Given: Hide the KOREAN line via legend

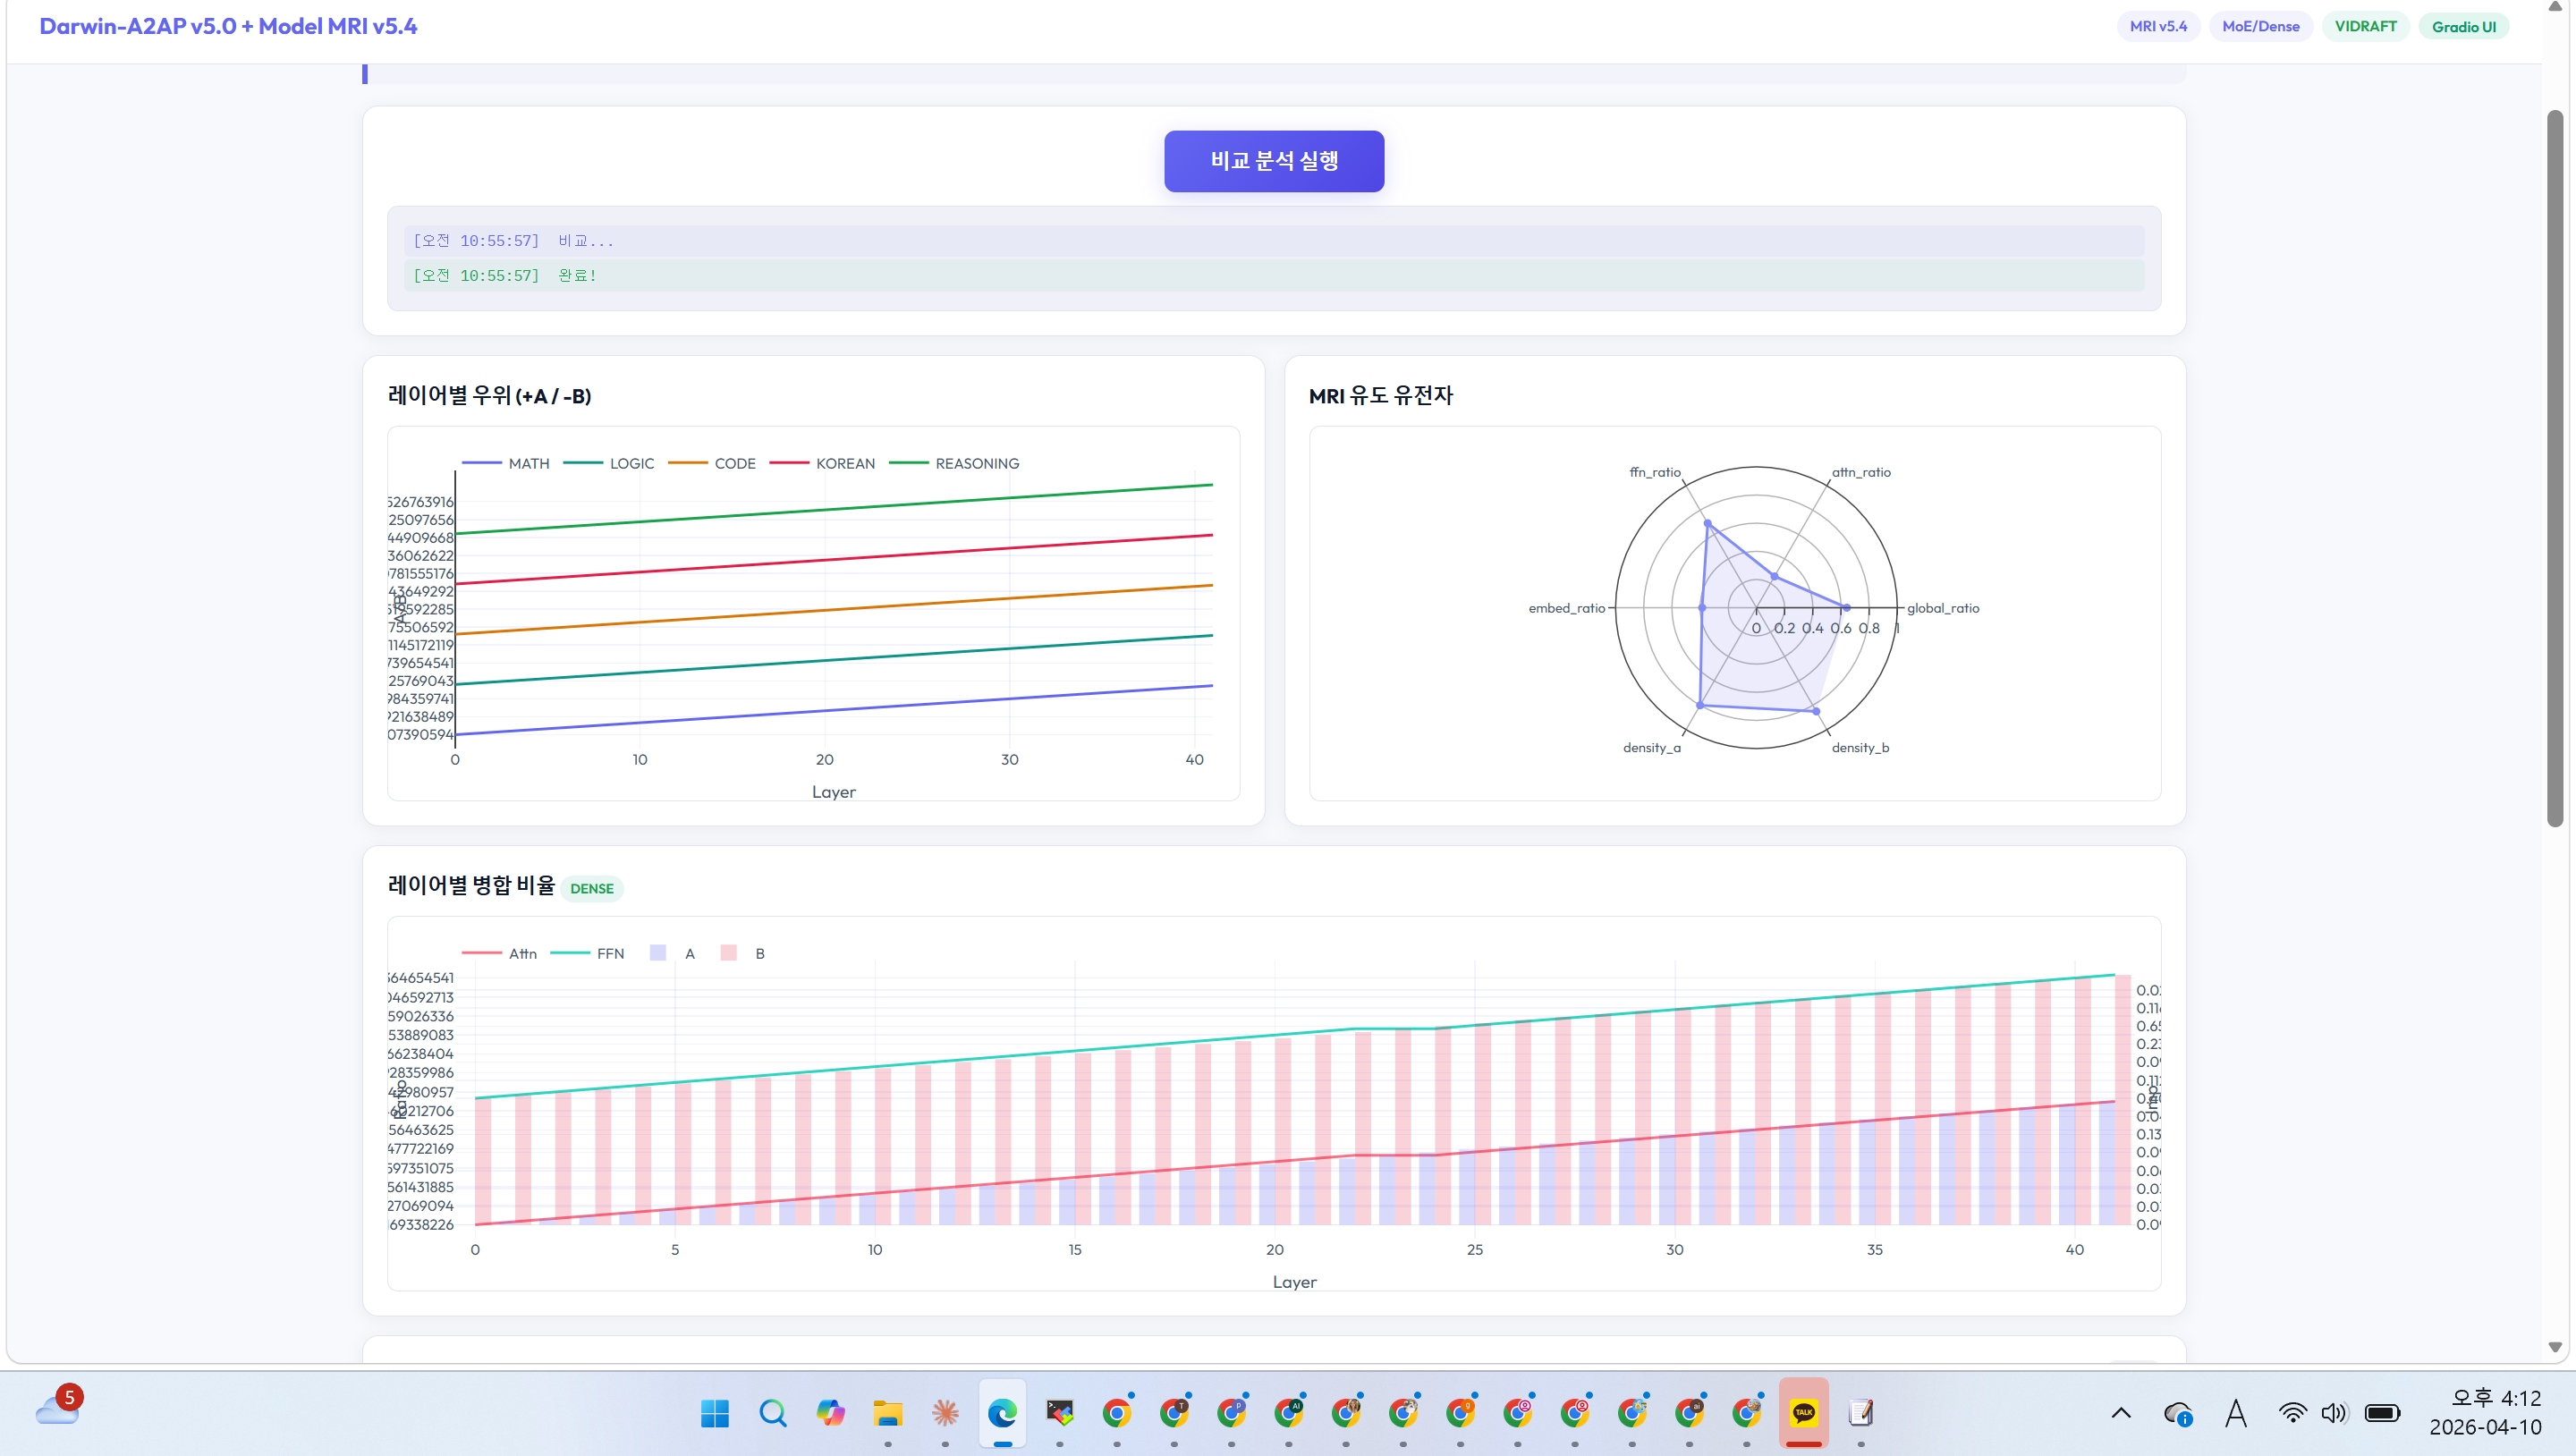Looking at the screenshot, I should [844, 463].
